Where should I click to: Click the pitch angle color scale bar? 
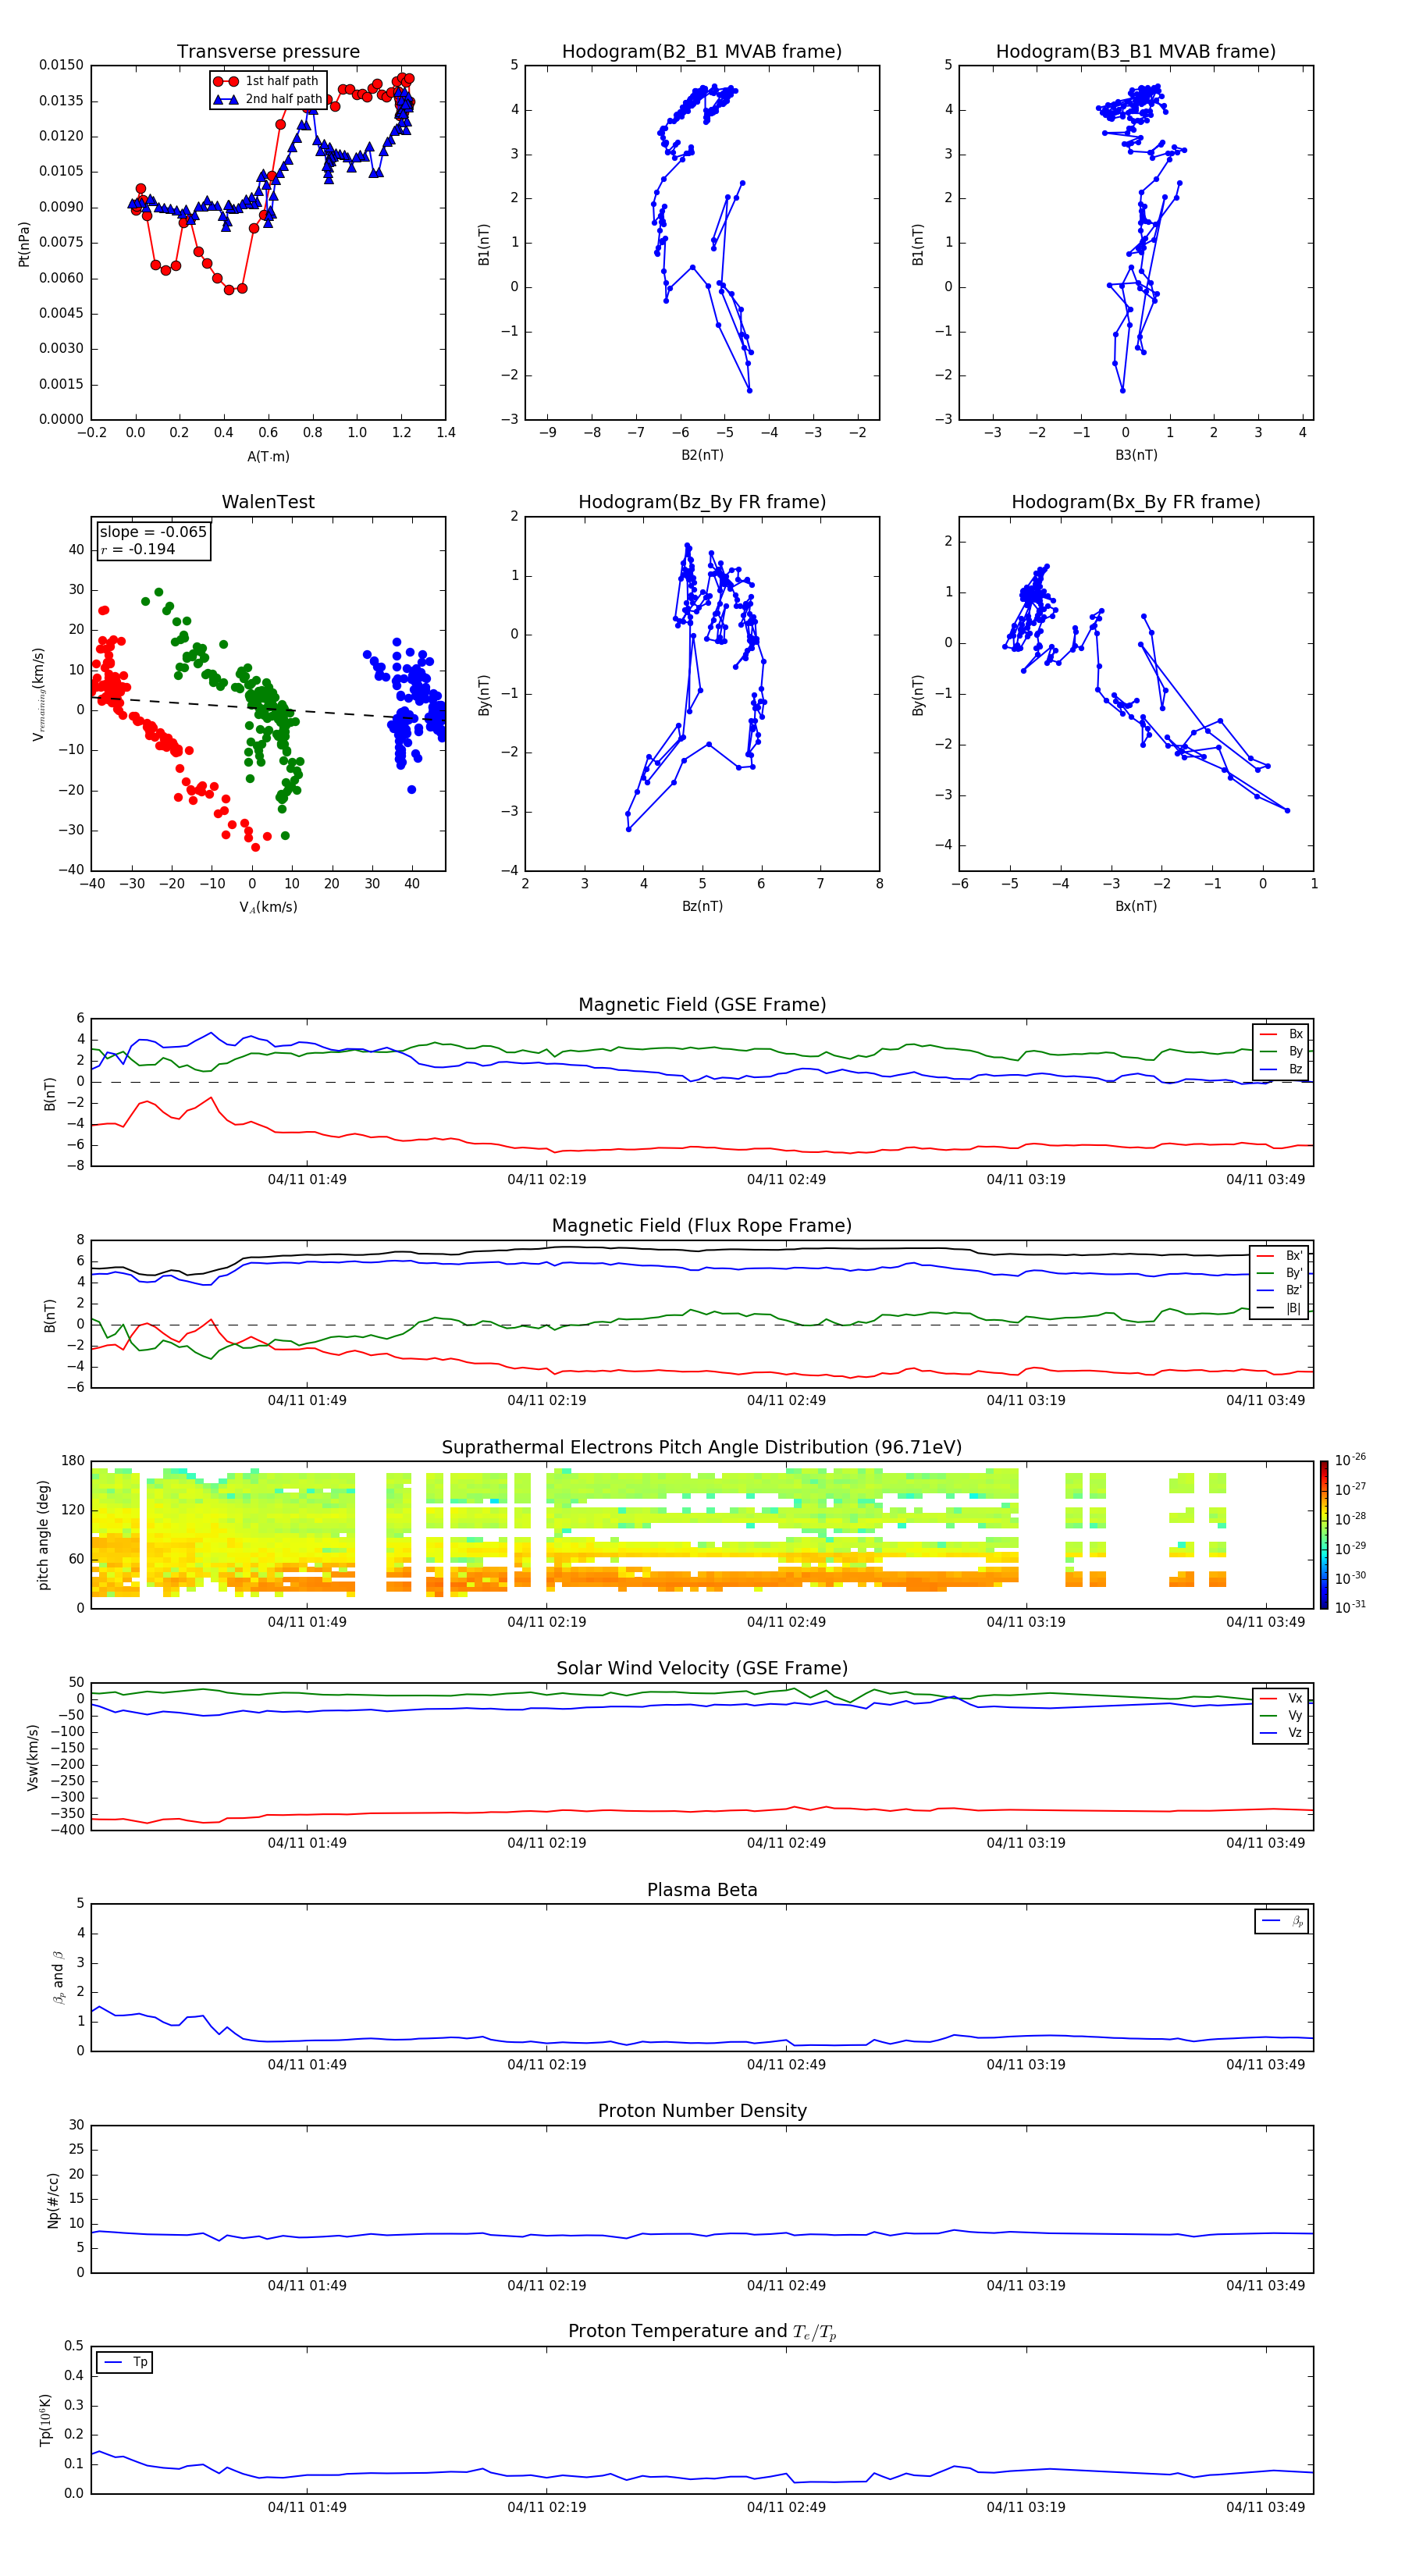[1324, 1535]
